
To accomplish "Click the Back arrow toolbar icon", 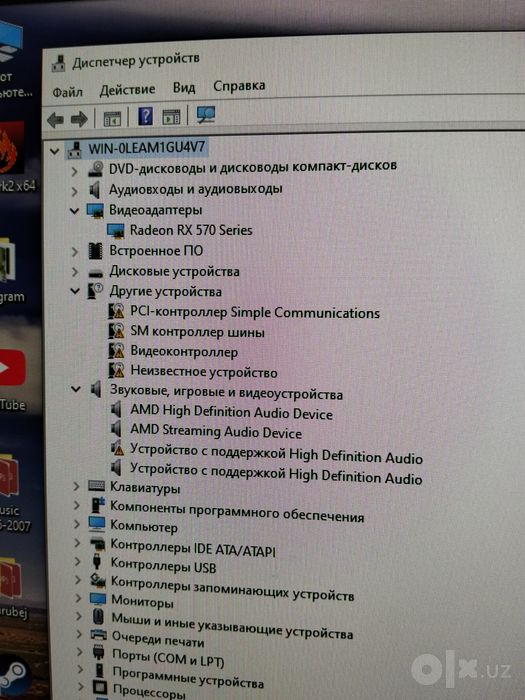I will click(x=55, y=120).
